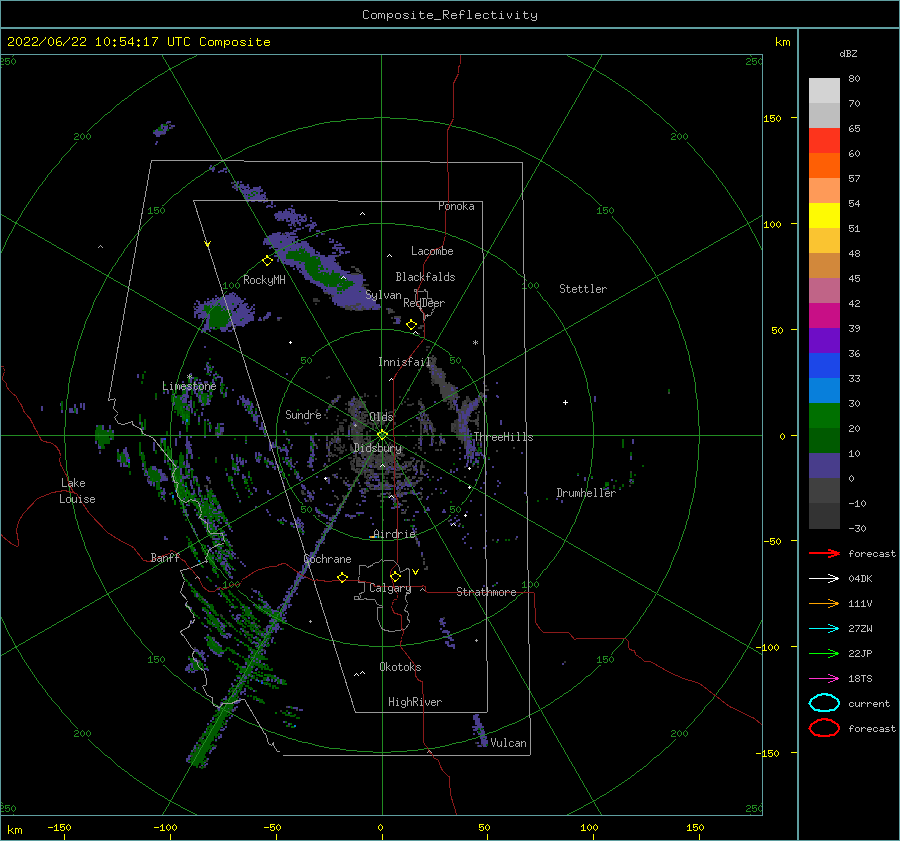Click the yellow diamond marker at radar center
Viewport: 900px width, 841px height.
pos(382,435)
